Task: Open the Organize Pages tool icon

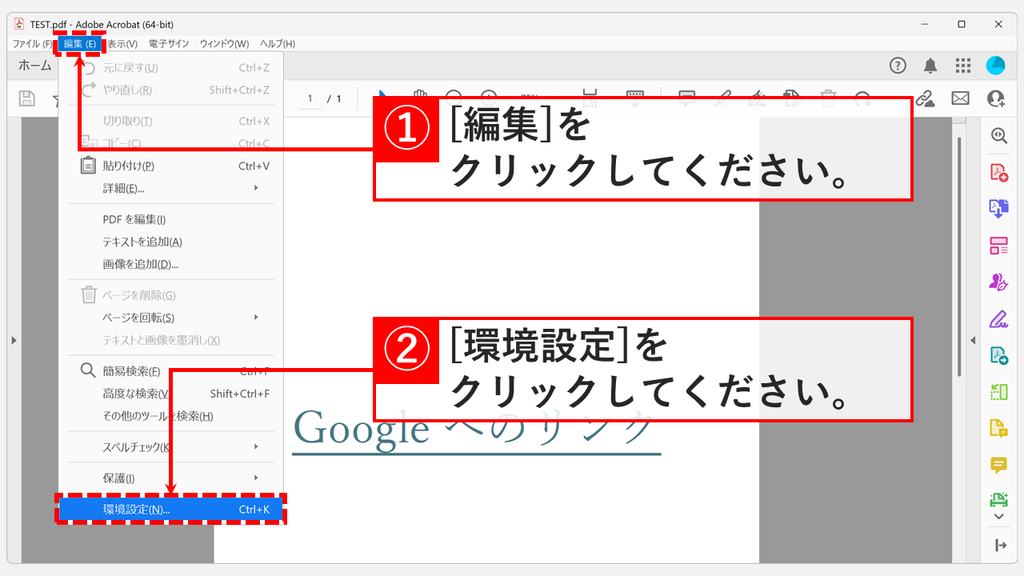Action: (999, 246)
